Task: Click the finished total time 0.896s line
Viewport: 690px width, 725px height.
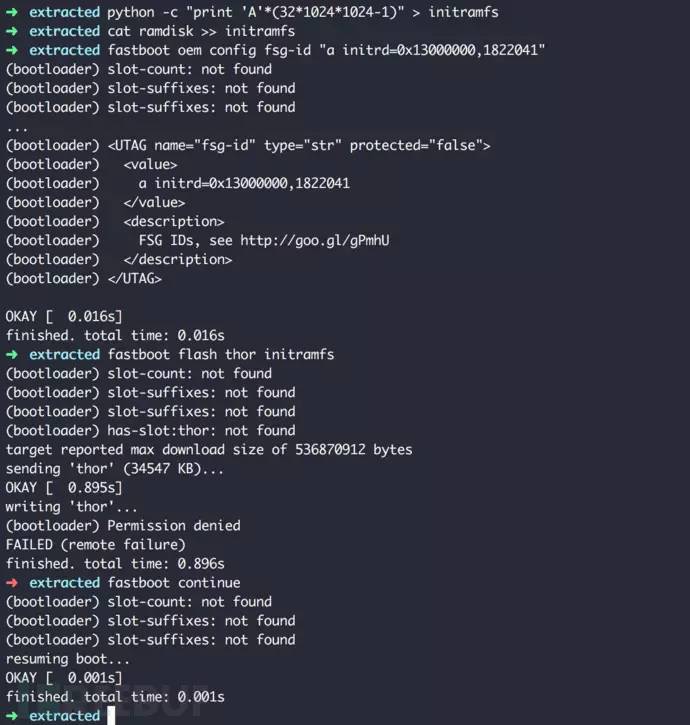Action: 115,563
